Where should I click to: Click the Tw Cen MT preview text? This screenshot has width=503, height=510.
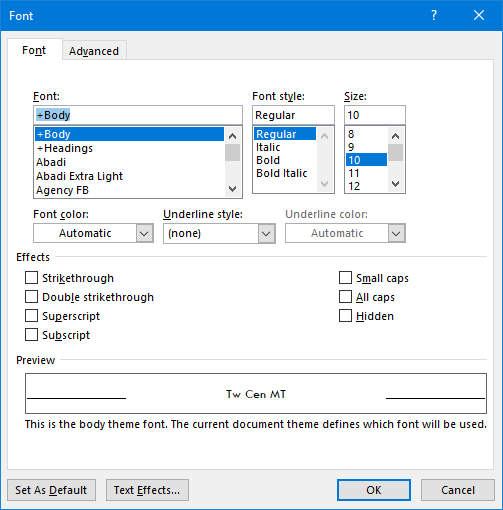pyautogui.click(x=256, y=394)
